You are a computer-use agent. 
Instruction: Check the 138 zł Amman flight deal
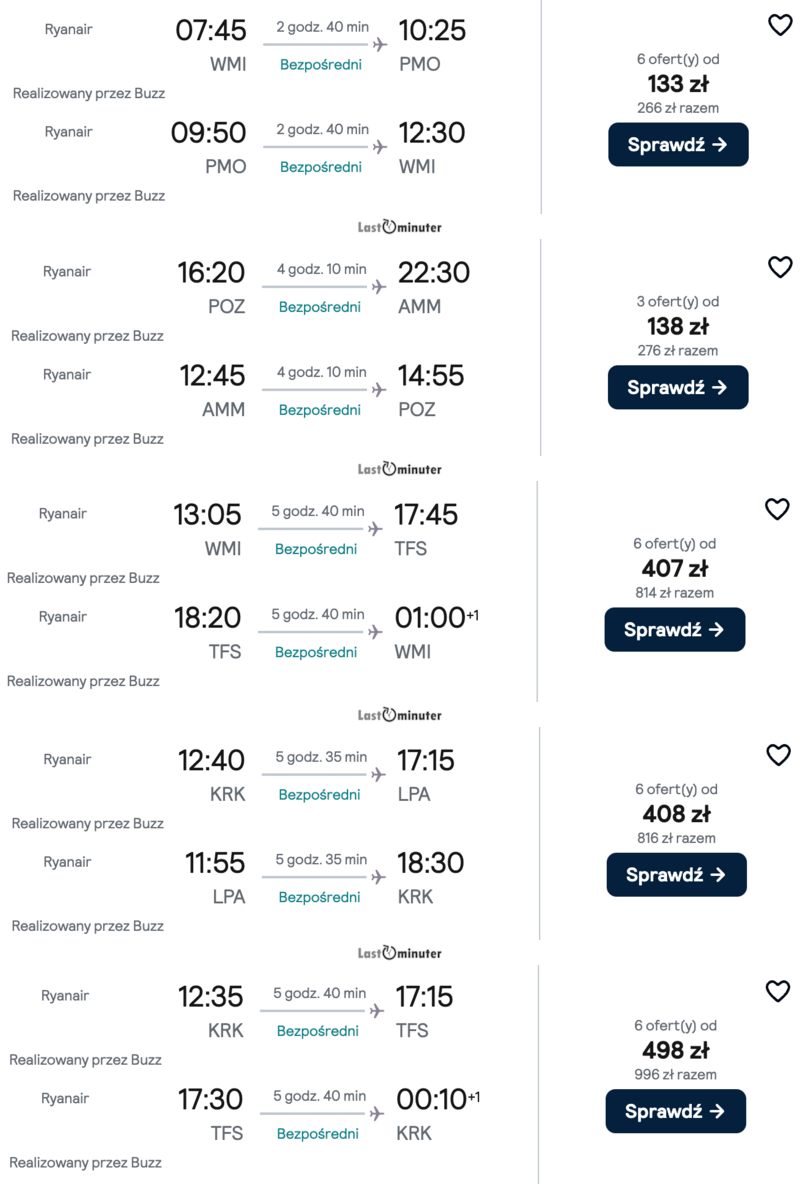pyautogui.click(x=678, y=388)
